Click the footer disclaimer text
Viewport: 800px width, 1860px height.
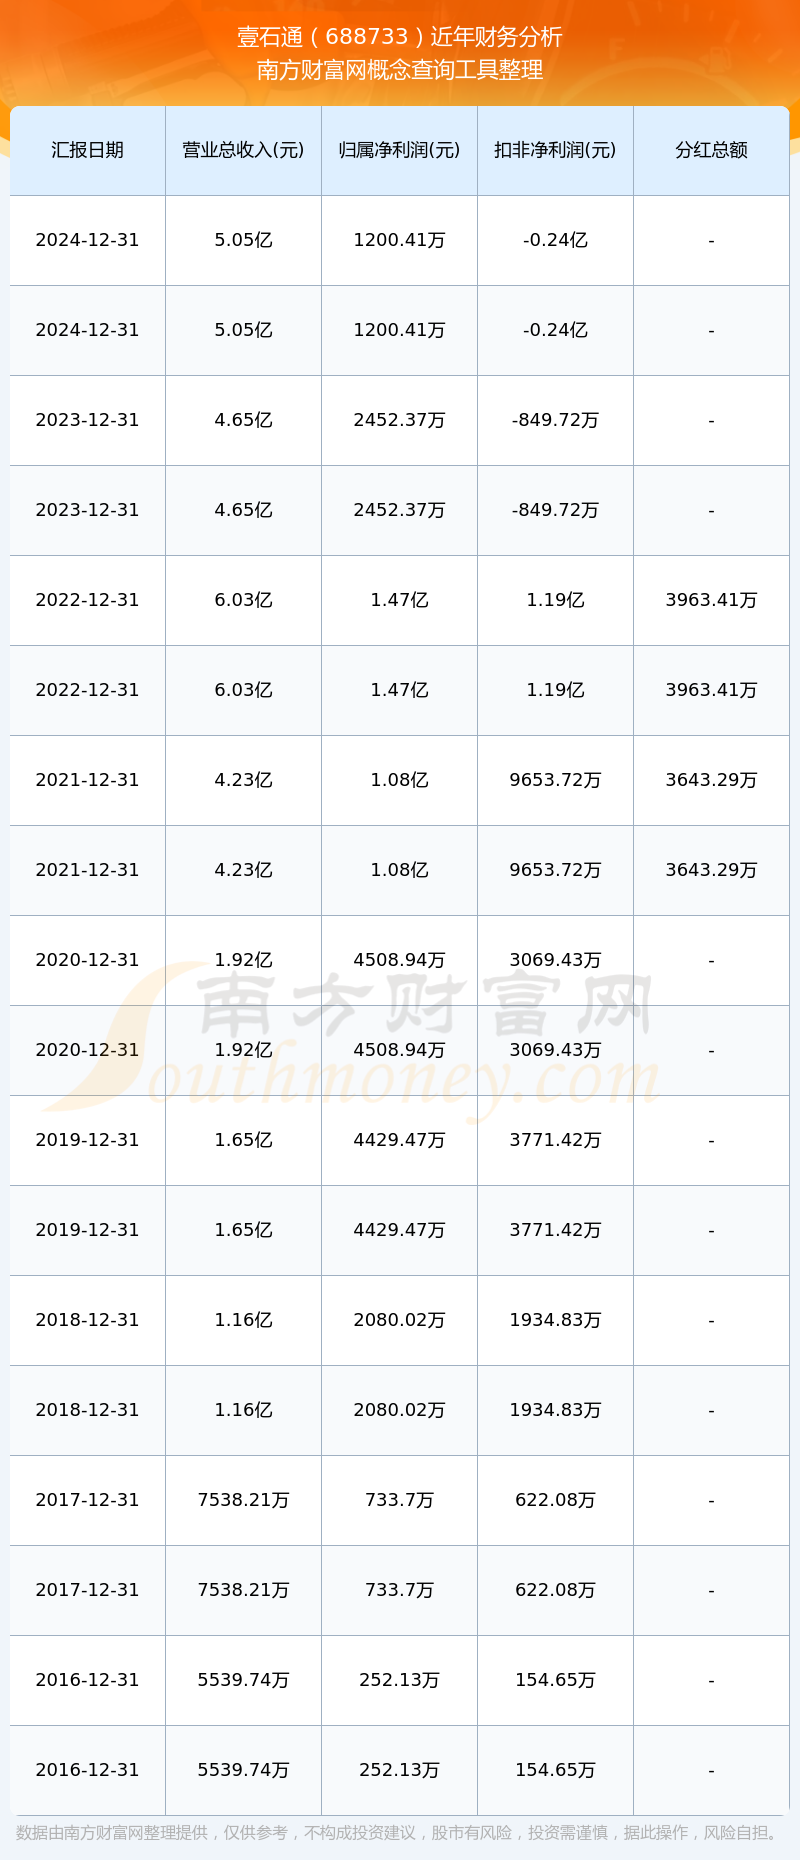pos(400,1832)
